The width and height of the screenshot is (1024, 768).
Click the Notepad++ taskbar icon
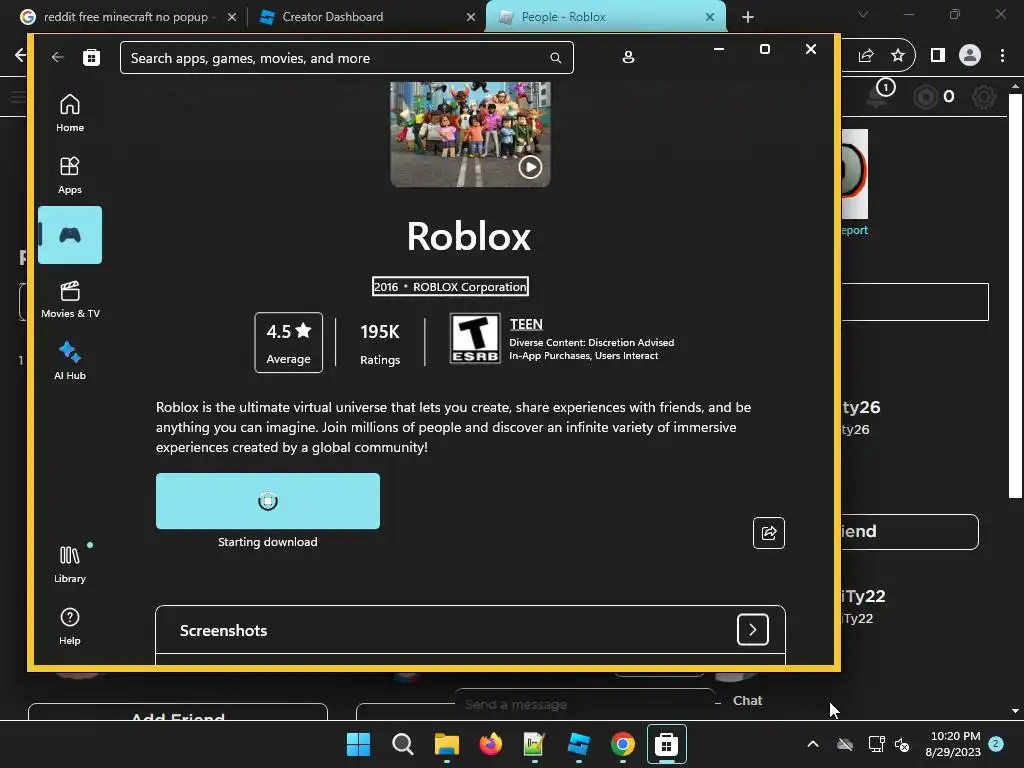534,744
